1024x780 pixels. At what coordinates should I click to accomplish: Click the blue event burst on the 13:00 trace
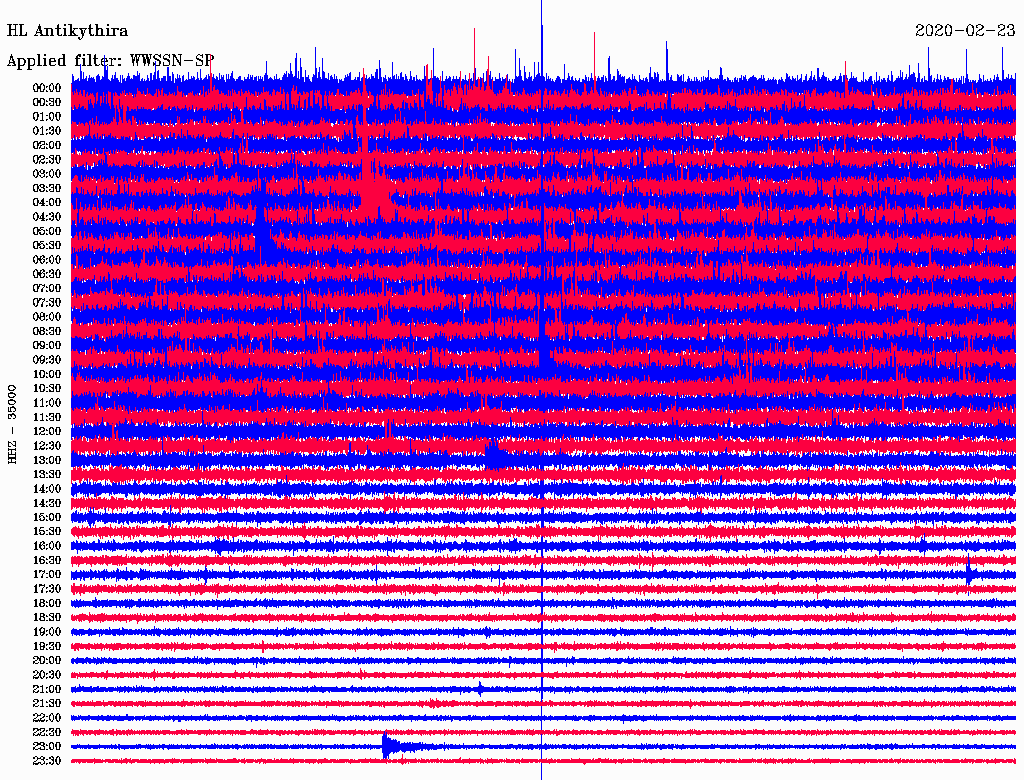pyautogui.click(x=496, y=455)
